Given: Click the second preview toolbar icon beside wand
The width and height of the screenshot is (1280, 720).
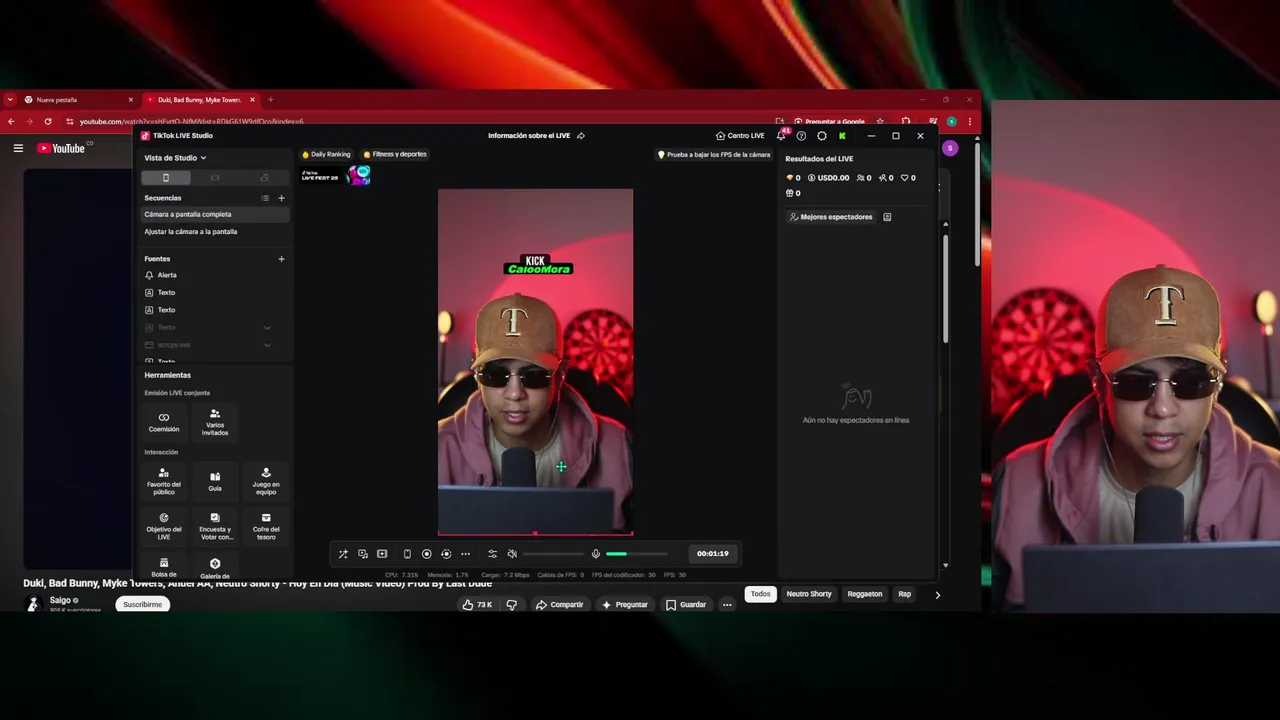Looking at the screenshot, I should click(363, 554).
